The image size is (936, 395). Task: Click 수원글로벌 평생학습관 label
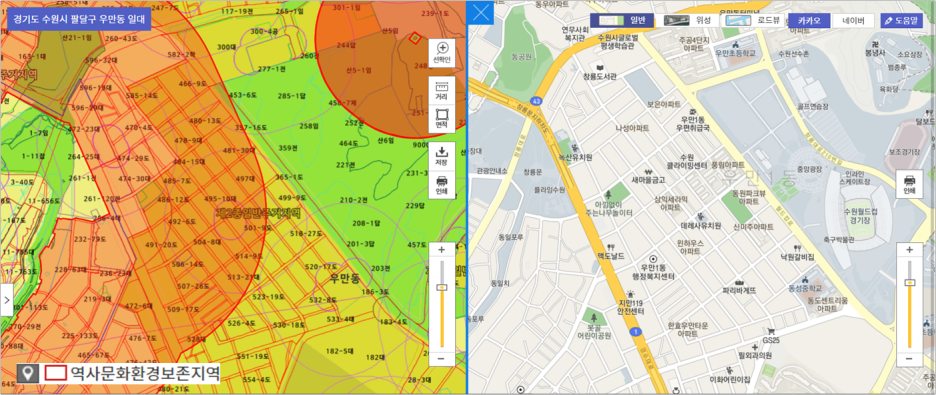(618, 42)
